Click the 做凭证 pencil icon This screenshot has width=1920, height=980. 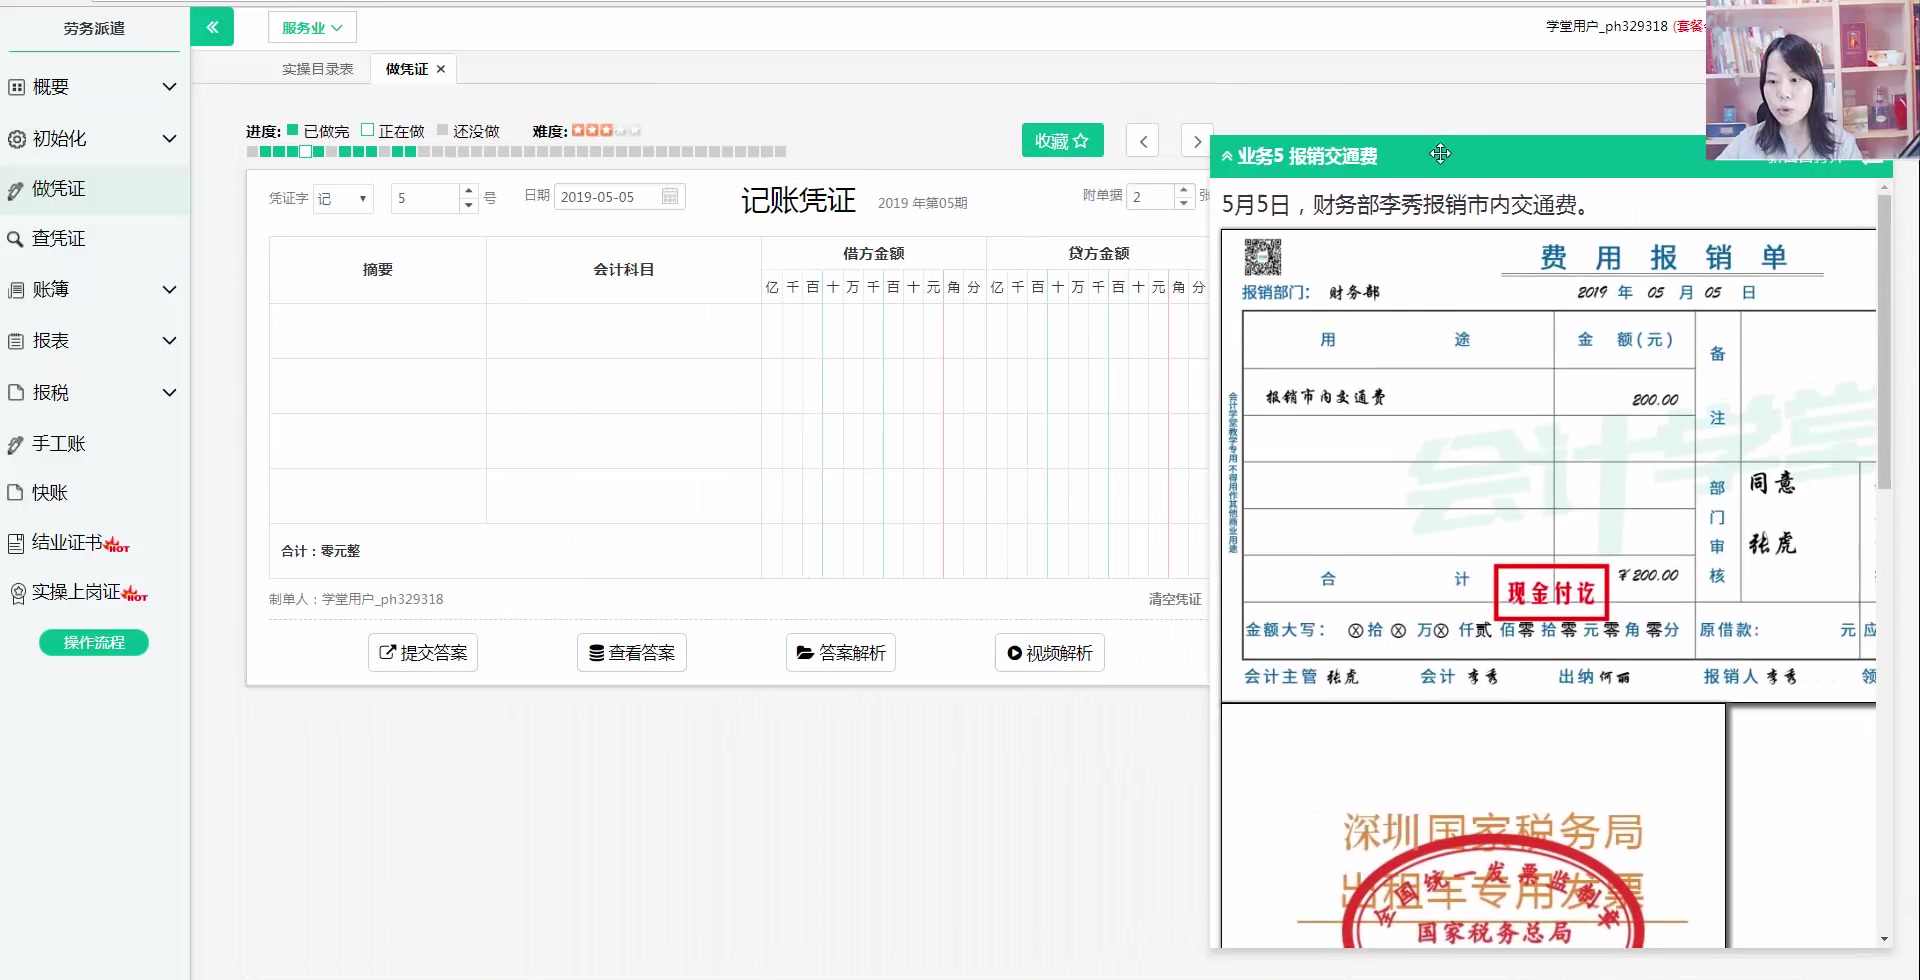tap(16, 189)
